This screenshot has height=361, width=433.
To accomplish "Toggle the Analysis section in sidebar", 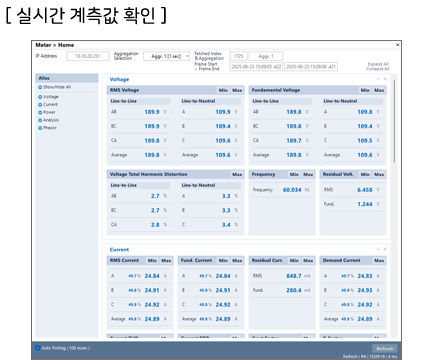I will (40, 120).
